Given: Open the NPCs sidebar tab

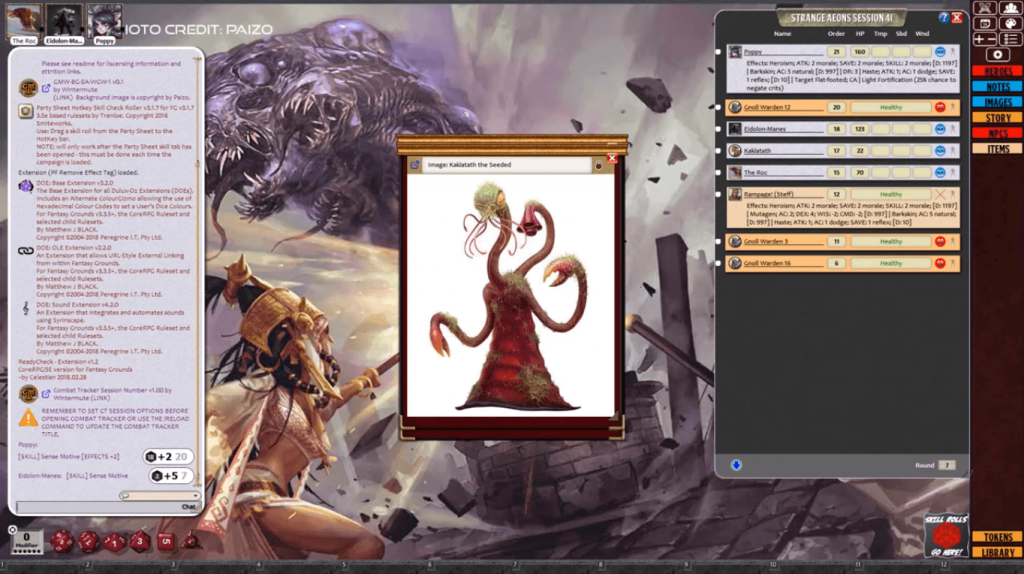Looking at the screenshot, I should coord(997,134).
